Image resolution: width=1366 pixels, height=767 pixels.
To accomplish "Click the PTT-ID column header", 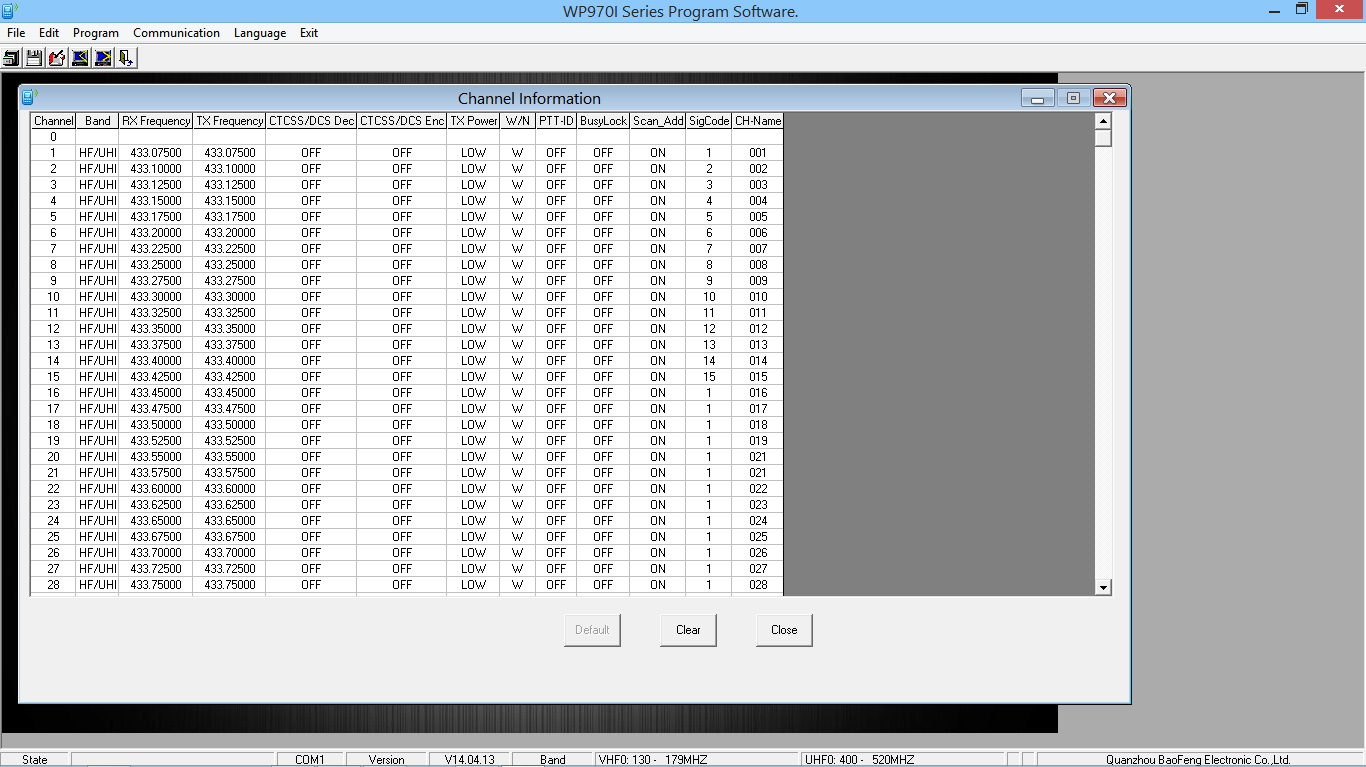I will tap(556, 121).
